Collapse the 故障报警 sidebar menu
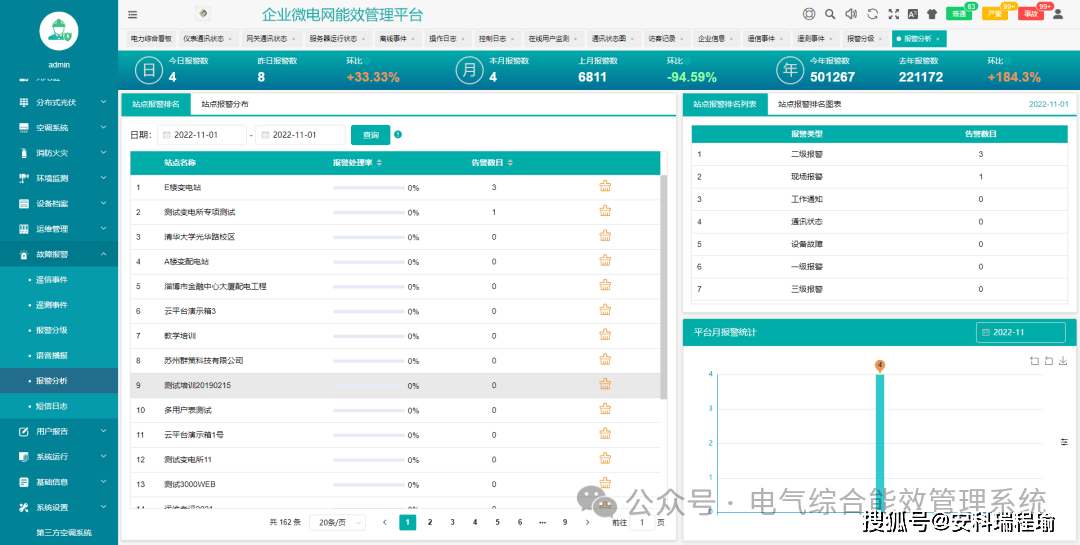The image size is (1080, 545). coord(59,254)
